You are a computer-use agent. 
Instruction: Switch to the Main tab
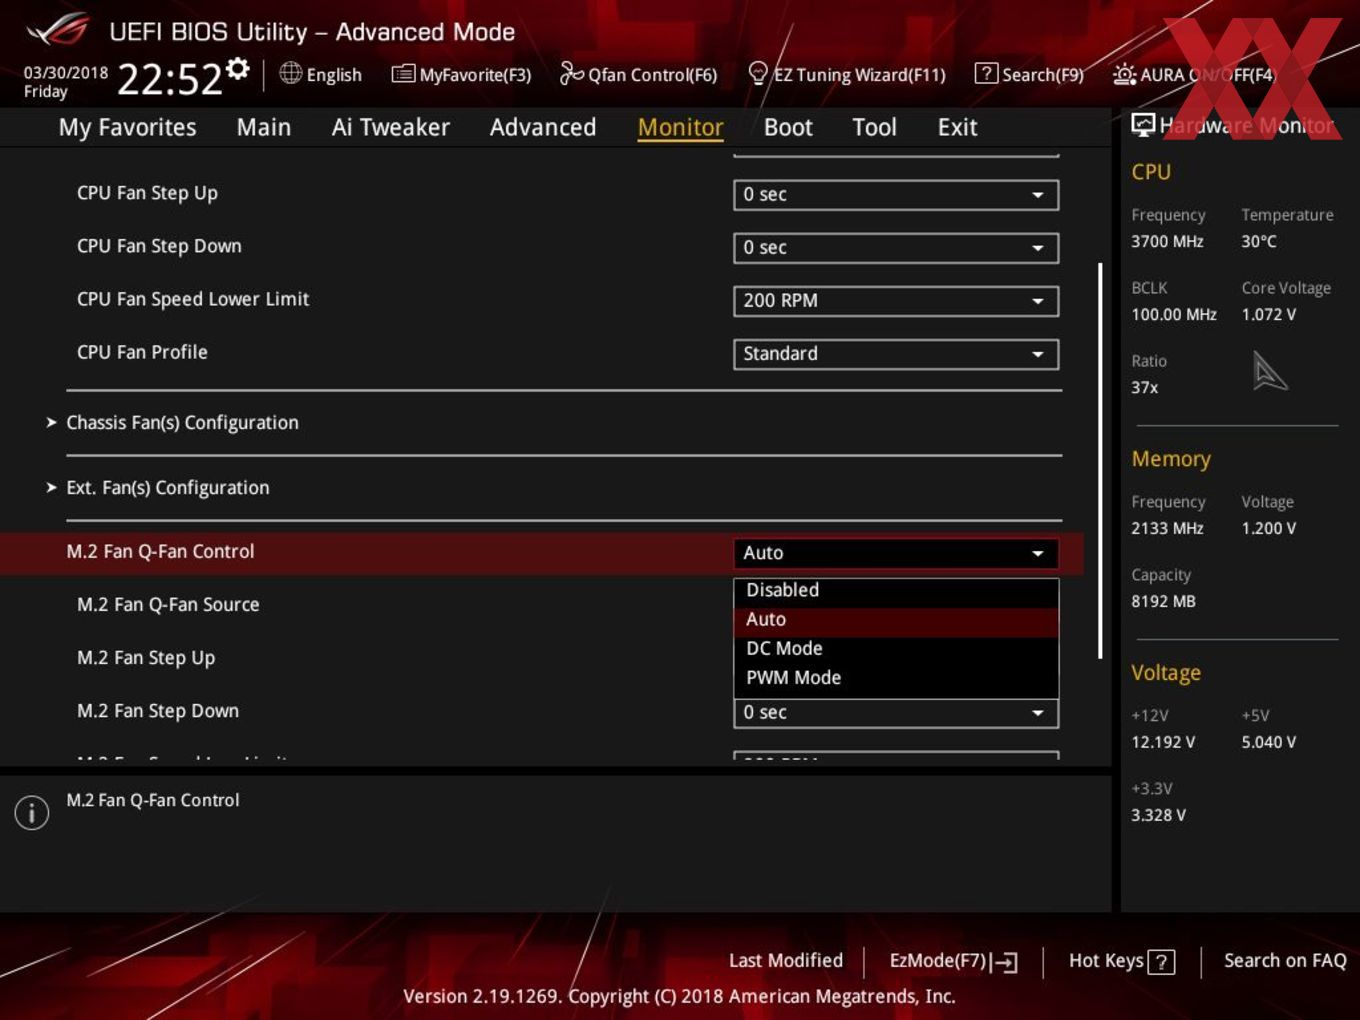click(x=264, y=127)
